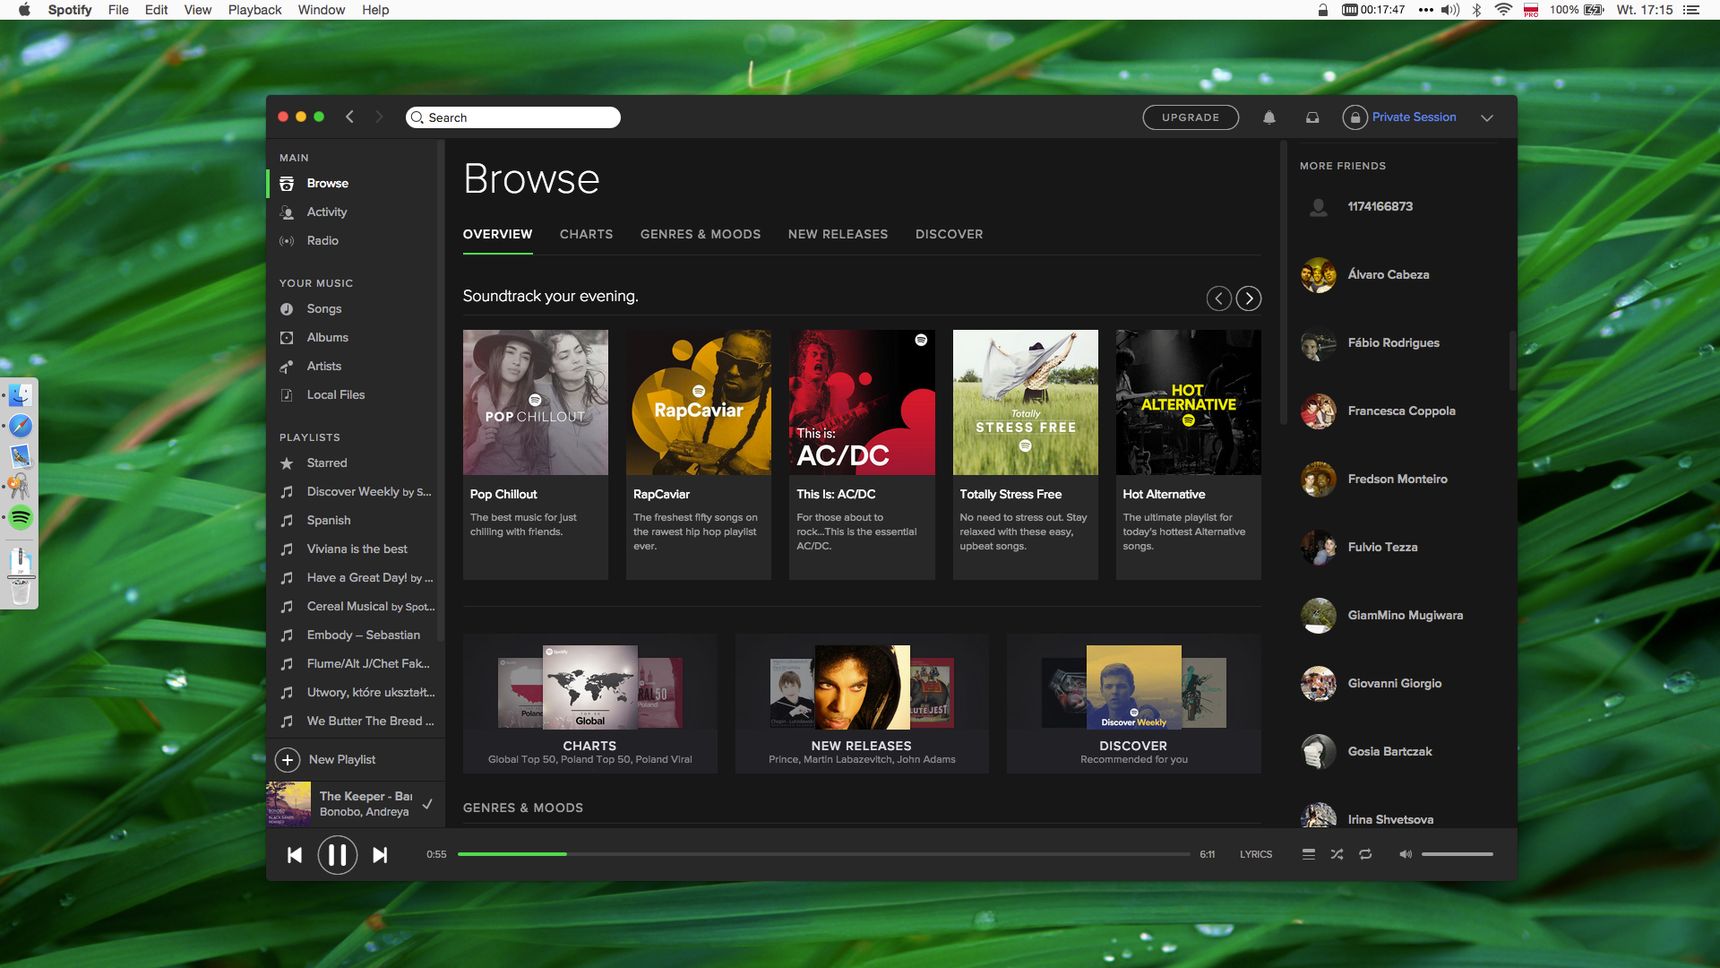Select the Overview tab
The image size is (1720, 968).
[497, 234]
